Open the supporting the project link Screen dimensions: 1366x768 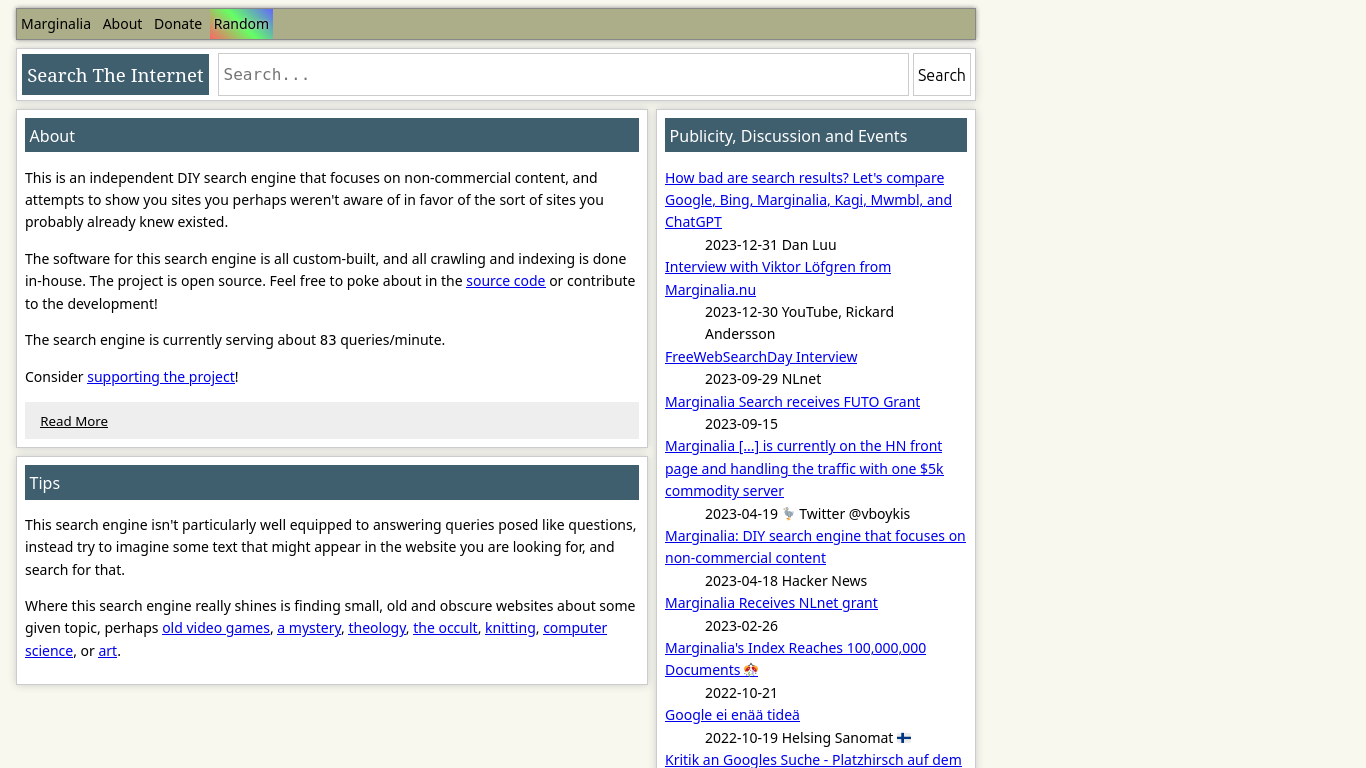coord(161,377)
